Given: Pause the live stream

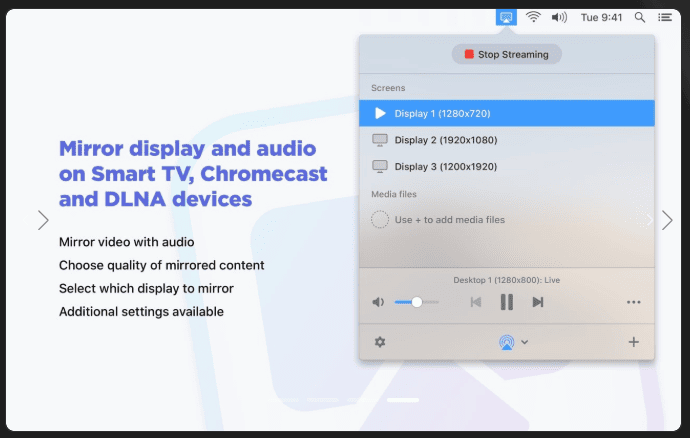Looking at the screenshot, I should coord(506,302).
